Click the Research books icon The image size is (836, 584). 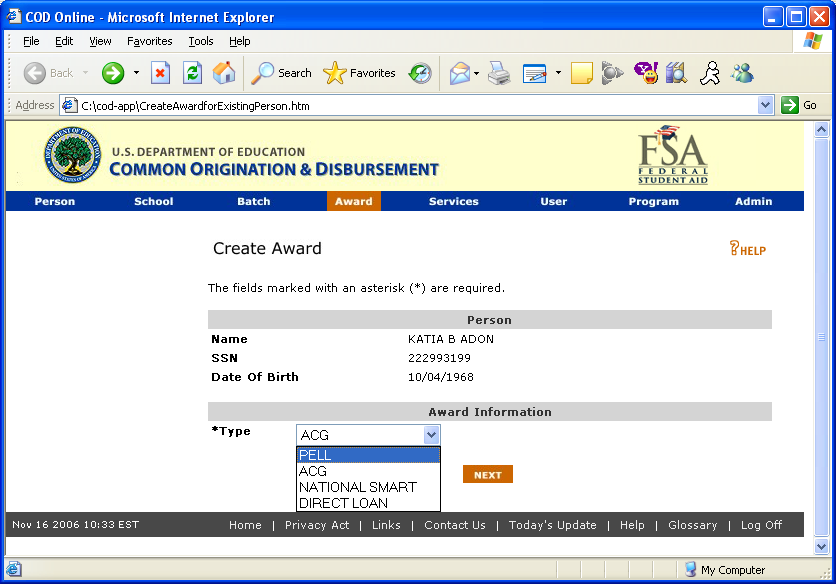[677, 73]
